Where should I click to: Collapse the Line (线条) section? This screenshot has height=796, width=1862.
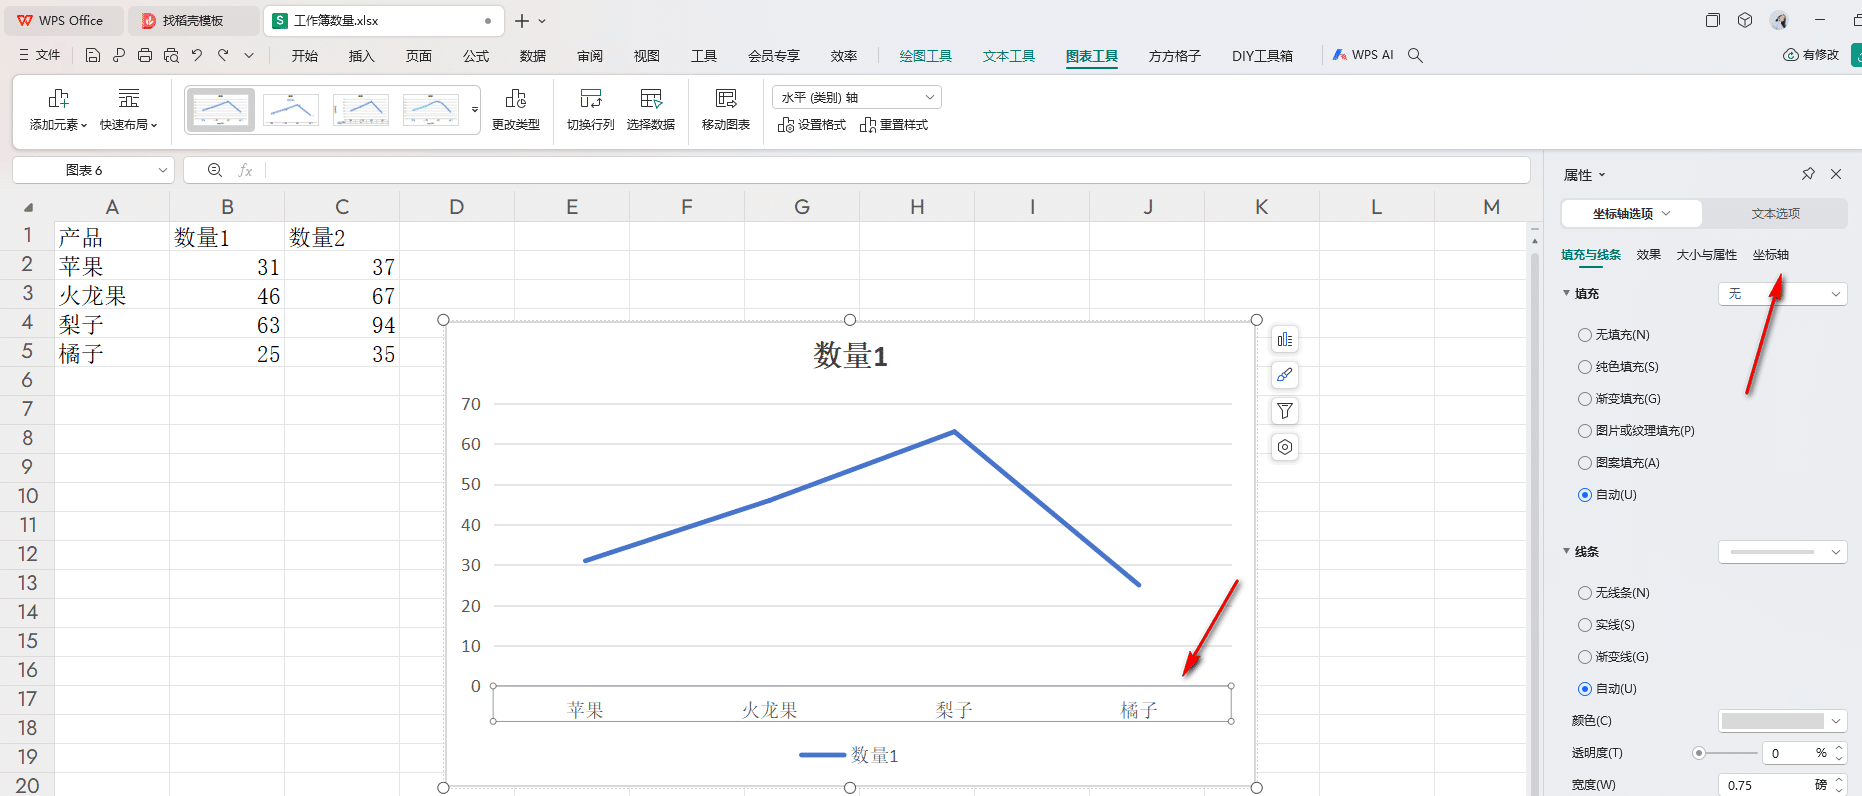[x=1567, y=552]
